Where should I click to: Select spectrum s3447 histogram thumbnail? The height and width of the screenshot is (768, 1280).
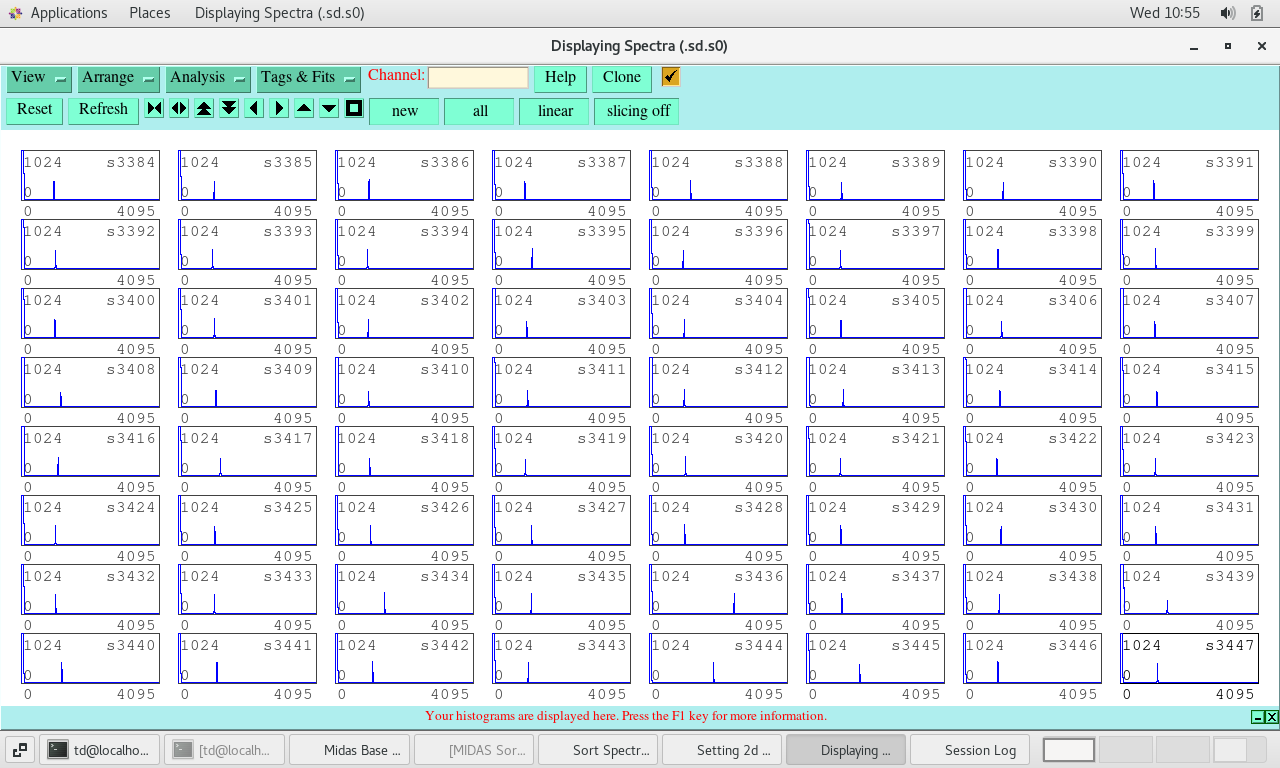tap(1189, 659)
